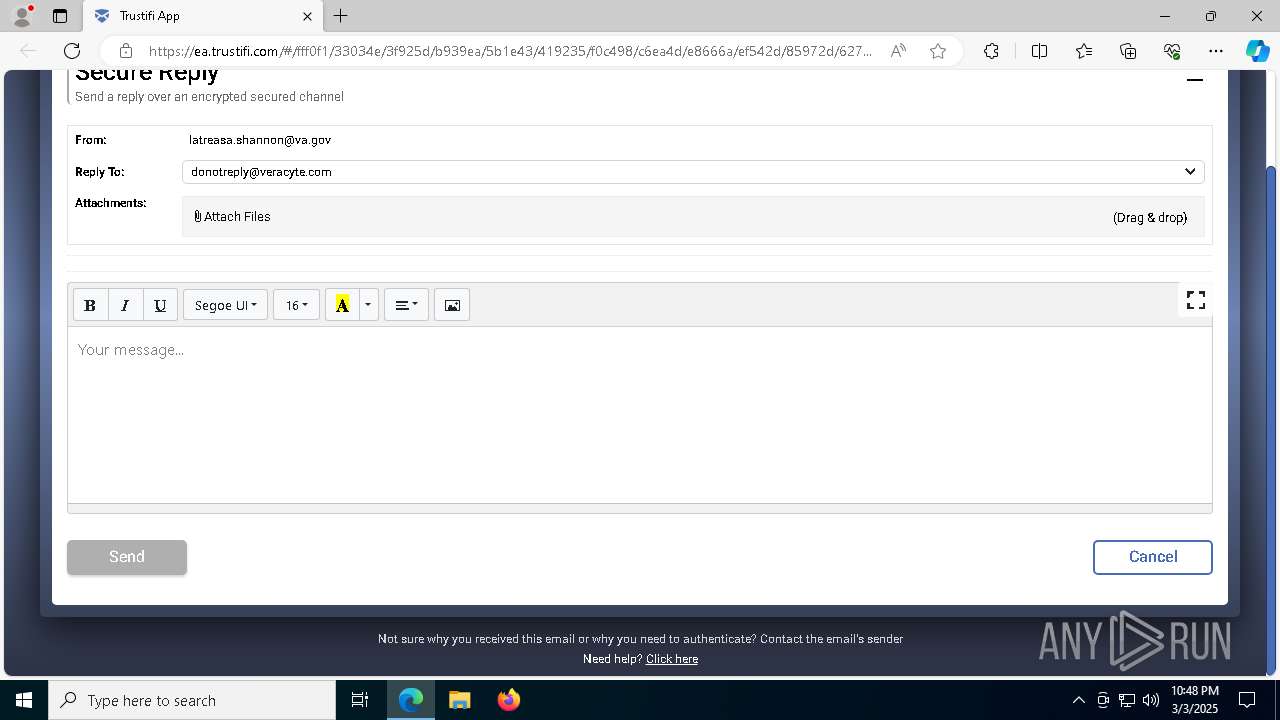Screen dimensions: 1280x720
Task: Open the Reply To address dropdown
Action: [693, 172]
